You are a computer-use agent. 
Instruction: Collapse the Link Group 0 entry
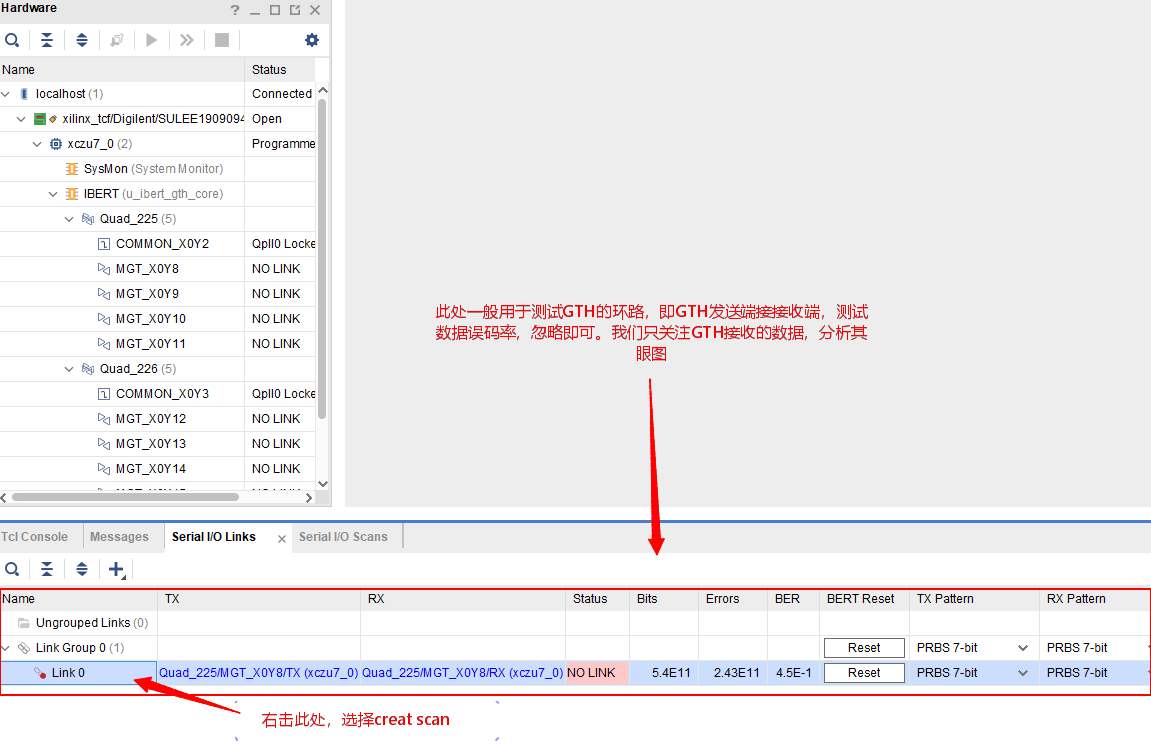[7, 647]
